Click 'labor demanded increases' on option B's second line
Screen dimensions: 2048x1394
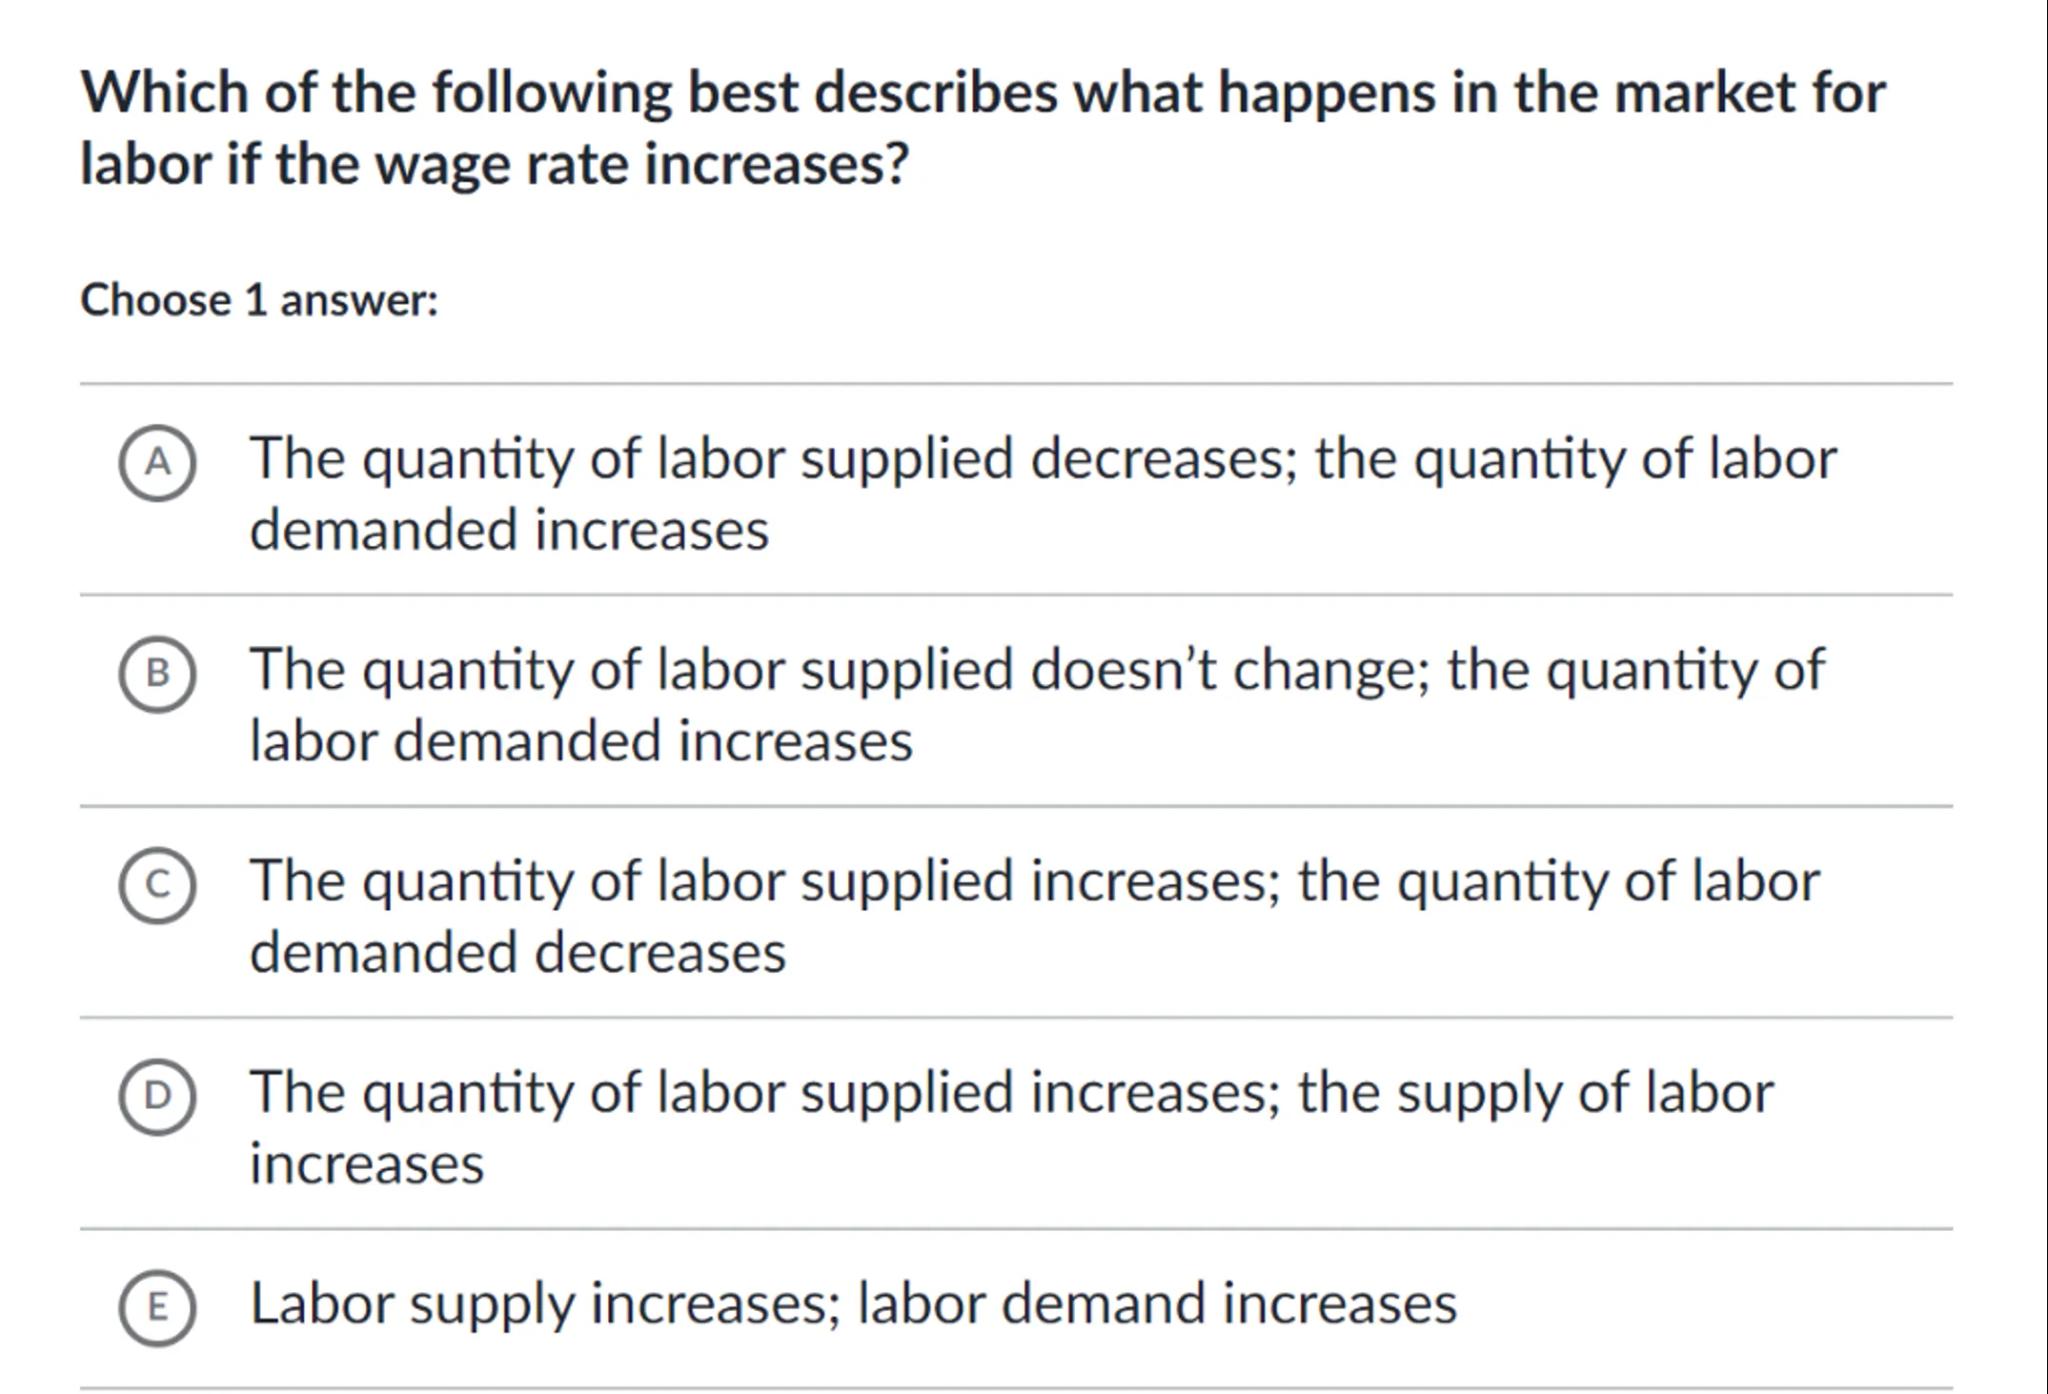pos(580,741)
